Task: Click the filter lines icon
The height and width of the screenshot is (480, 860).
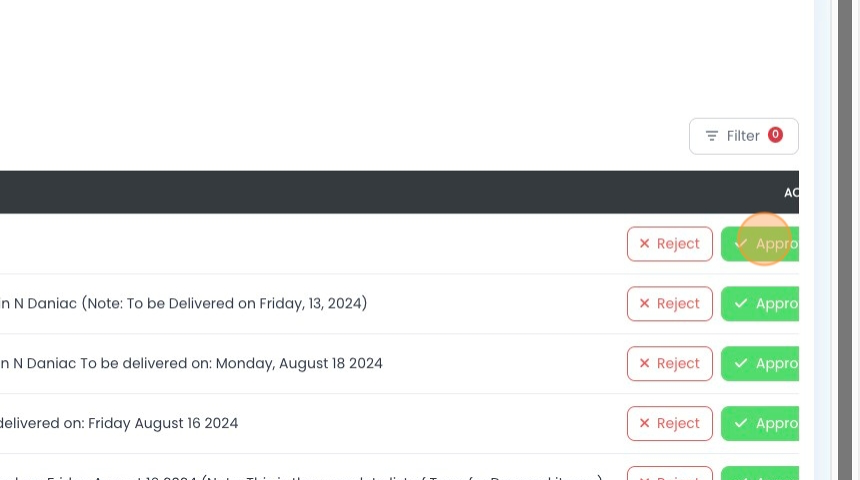Action: (x=712, y=136)
